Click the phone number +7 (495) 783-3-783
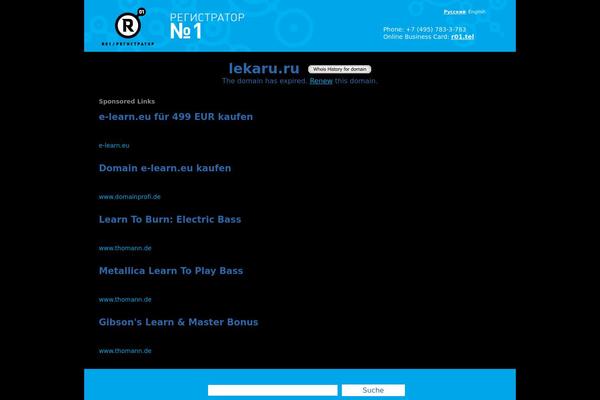The height and width of the screenshot is (400, 600). pyautogui.click(x=436, y=29)
